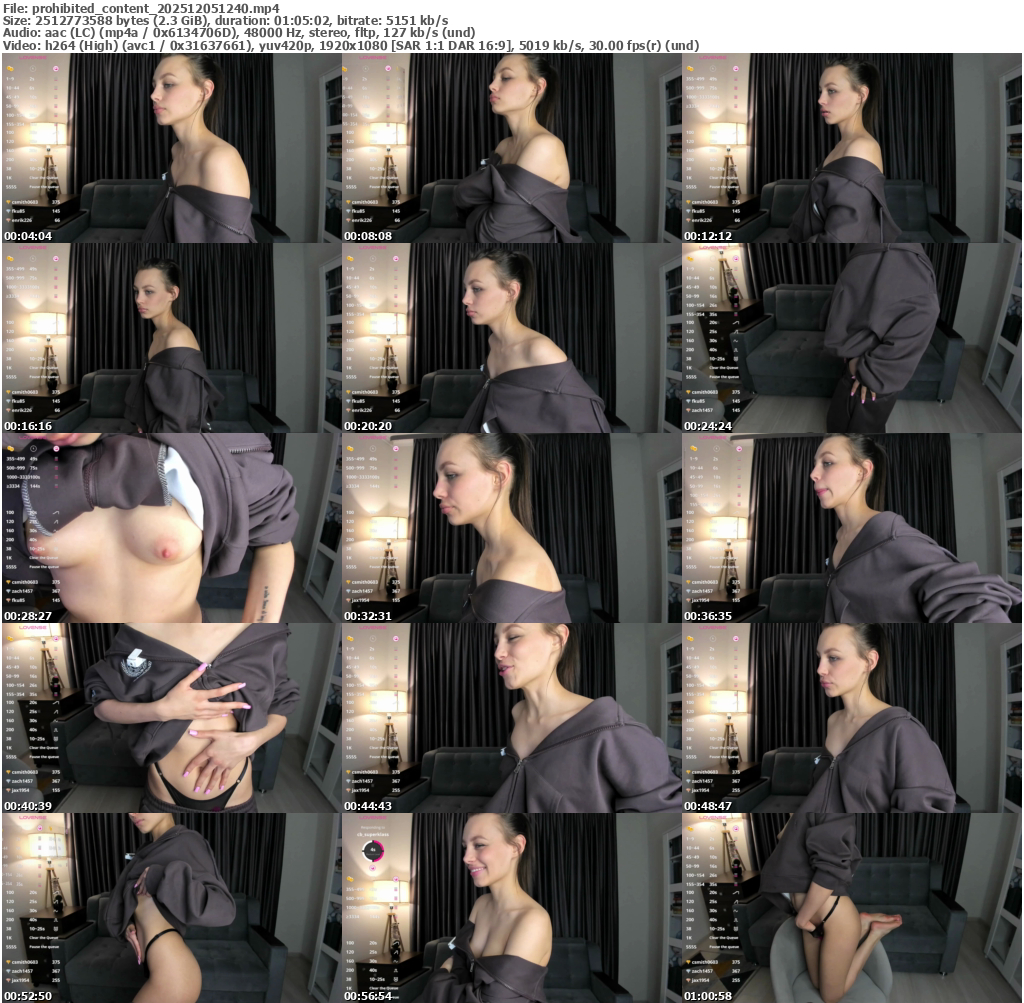1024x1003 pixels.
Task: Select the frame at 00:48:47
Action: tap(851, 718)
